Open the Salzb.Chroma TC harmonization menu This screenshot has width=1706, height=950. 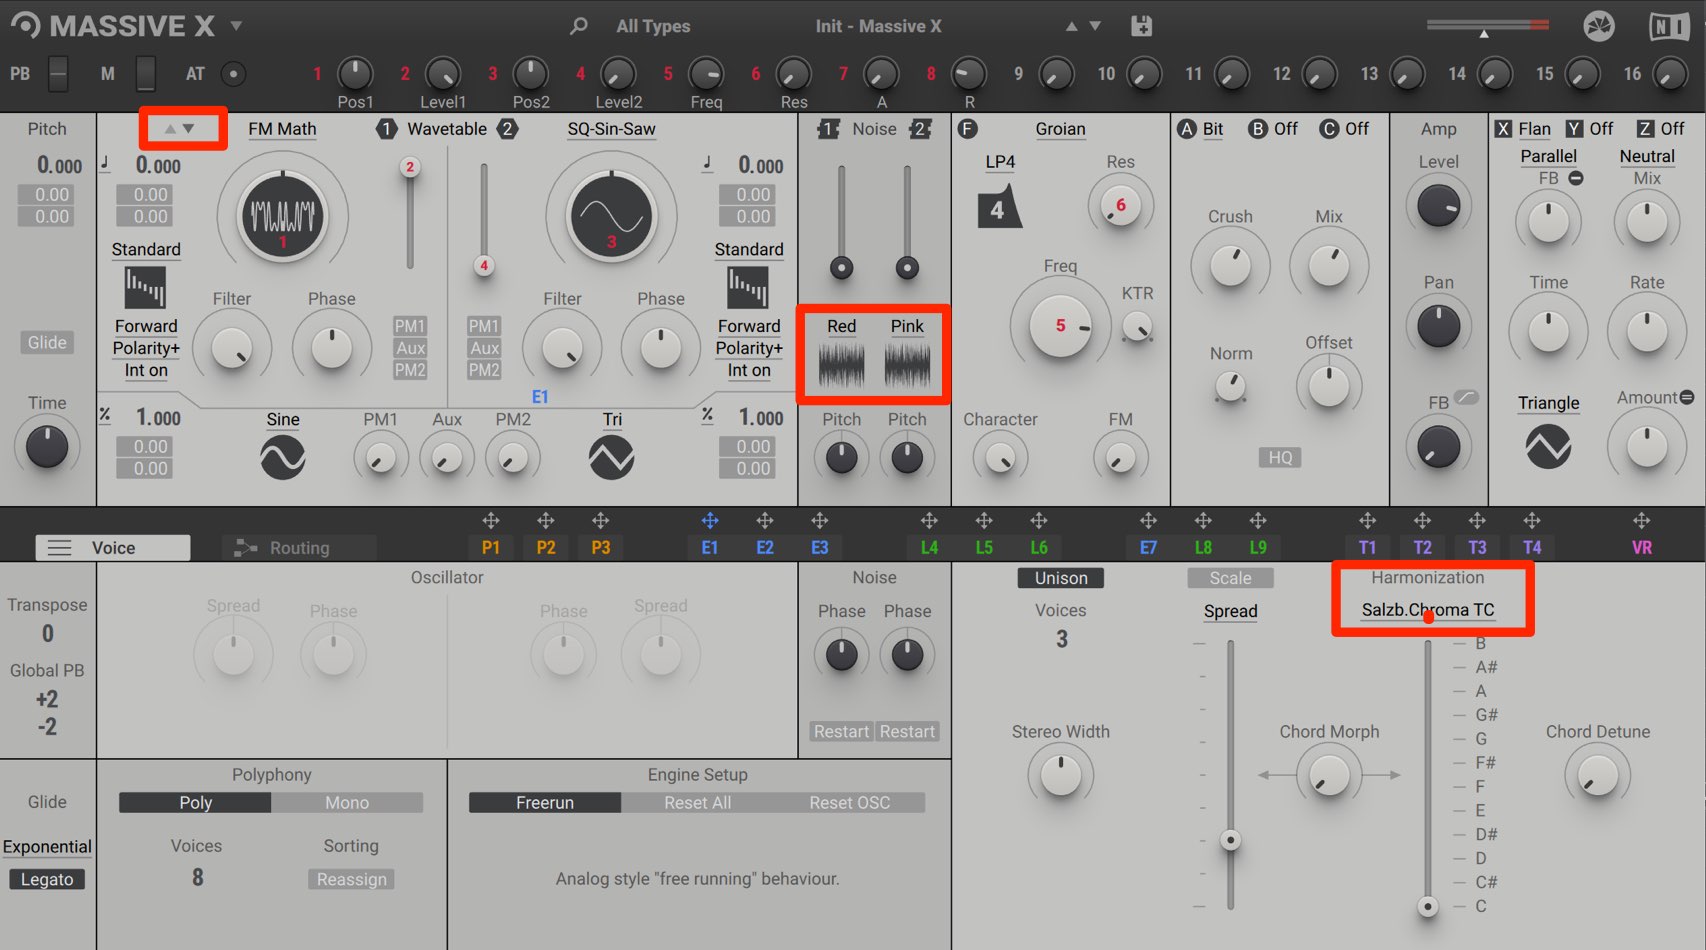[x=1428, y=610]
